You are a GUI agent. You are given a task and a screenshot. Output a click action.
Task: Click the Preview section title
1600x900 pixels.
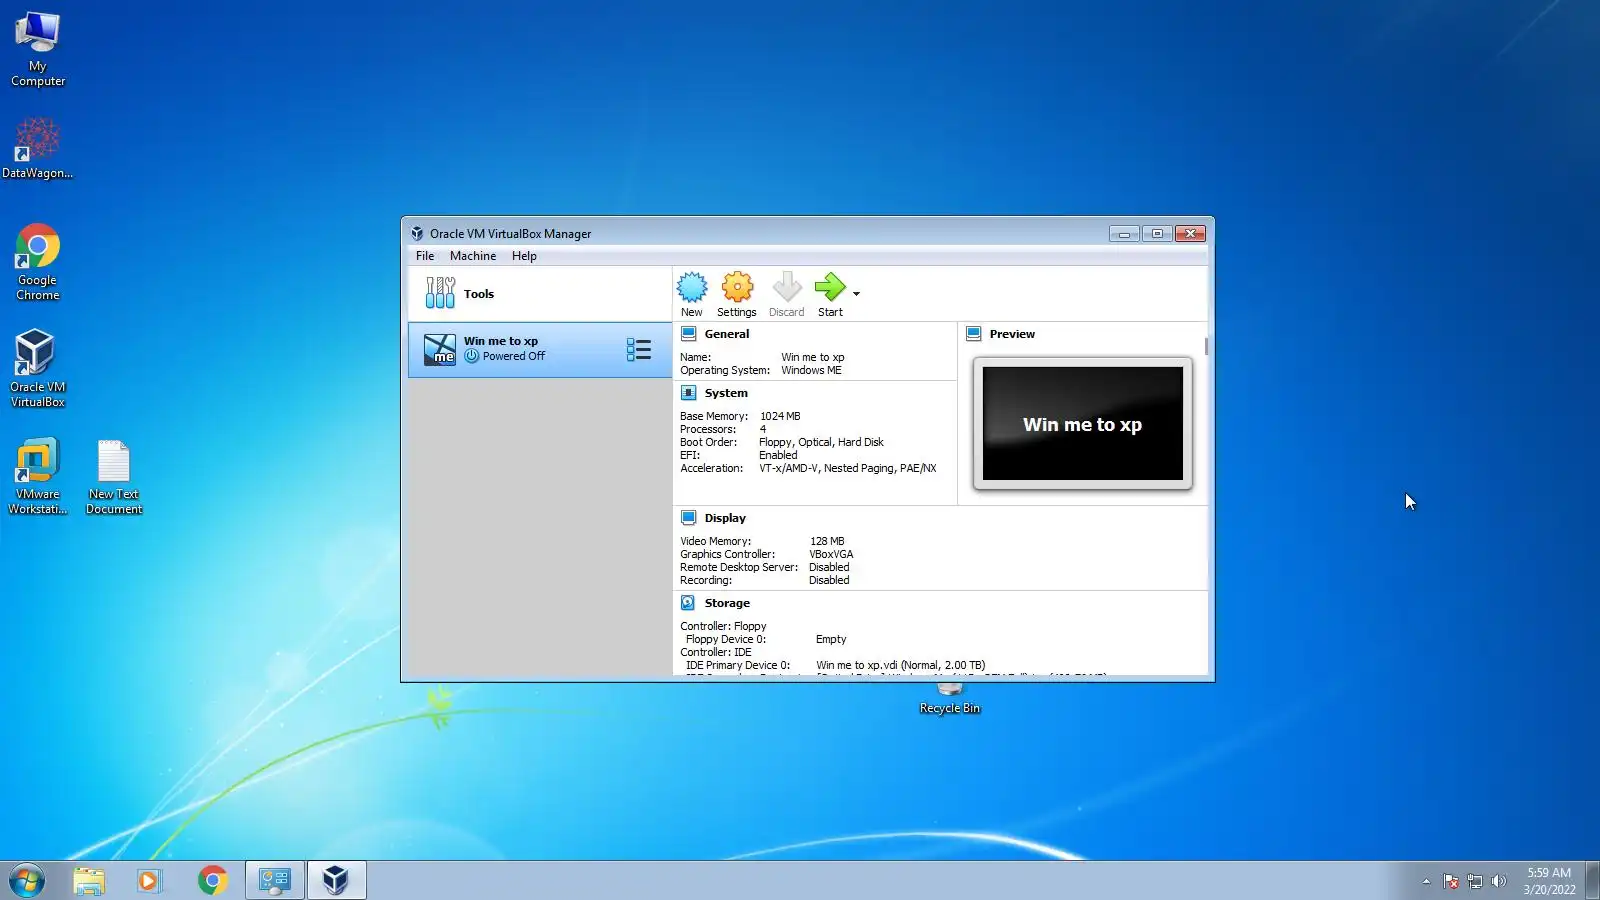[x=1012, y=334]
